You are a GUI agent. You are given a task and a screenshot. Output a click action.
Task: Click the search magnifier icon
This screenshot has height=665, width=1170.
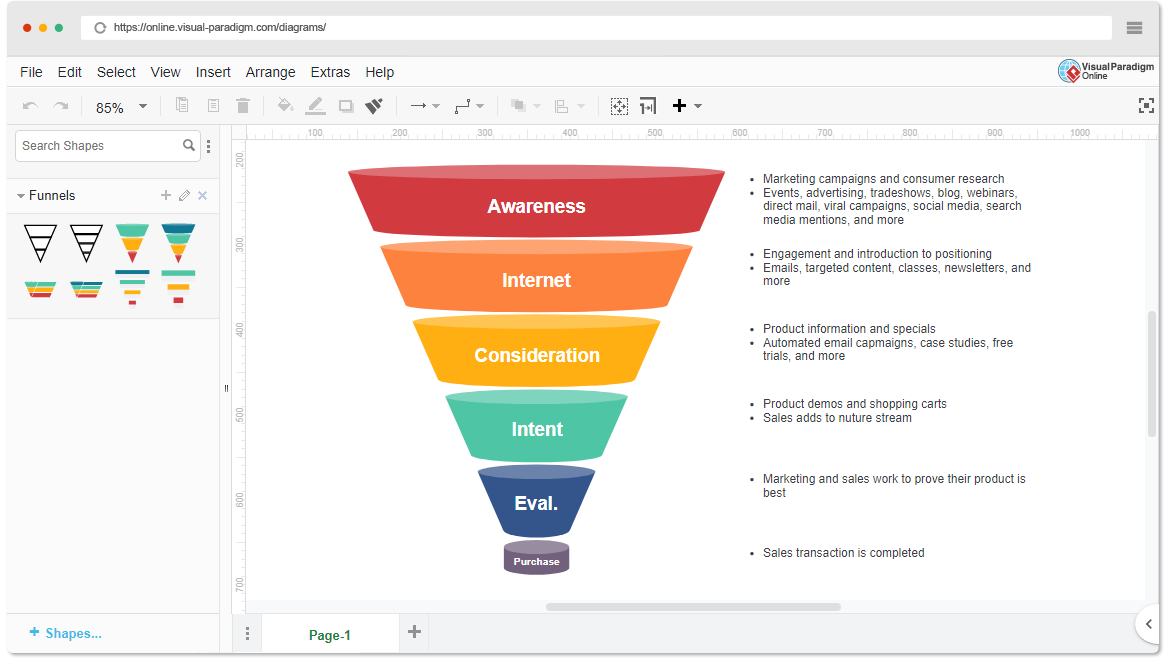(189, 146)
